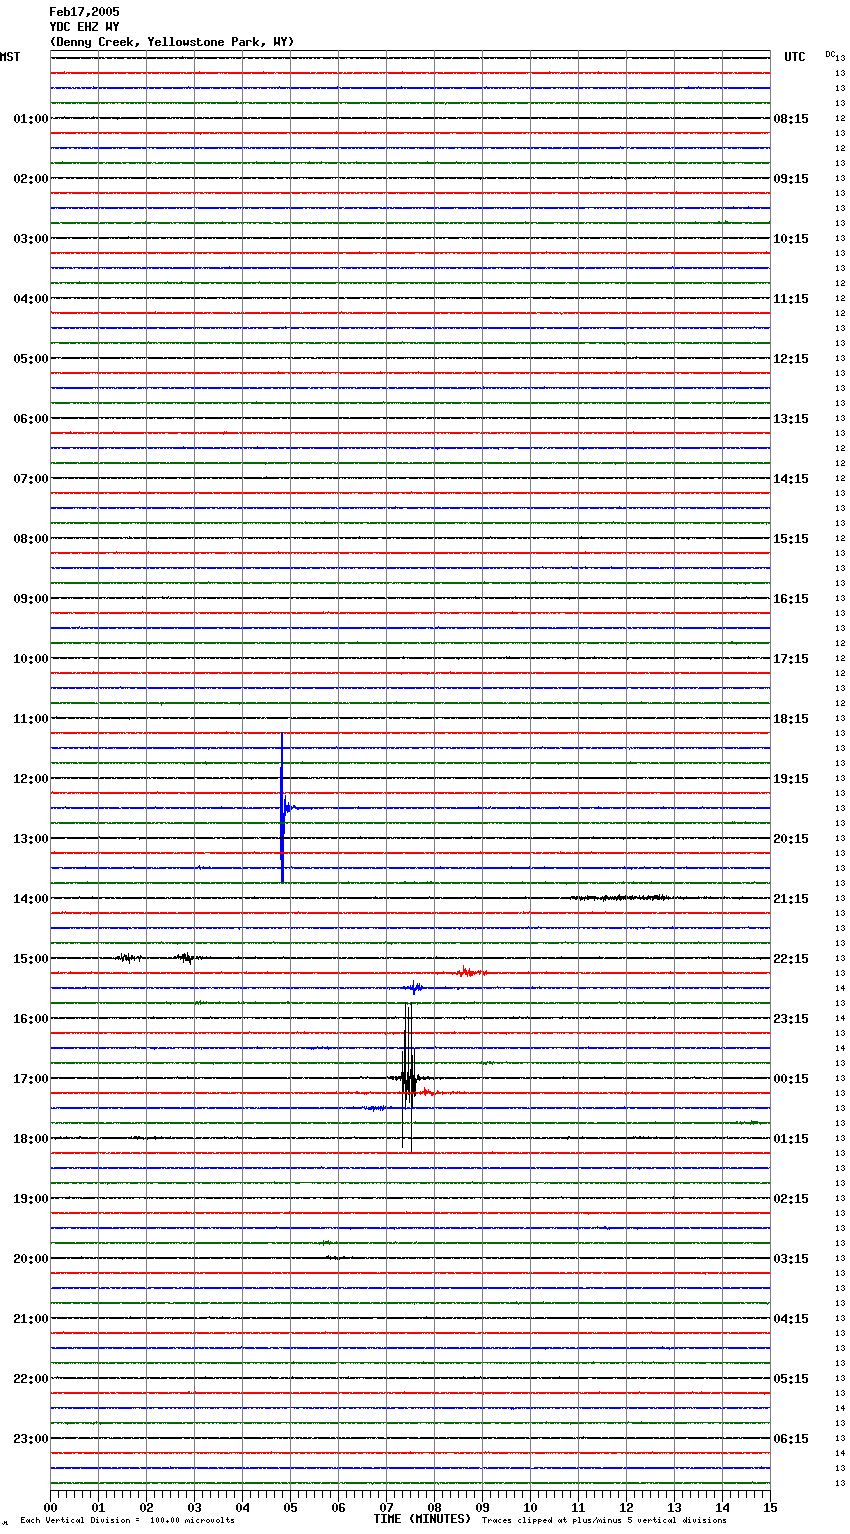Select the 08:00 MST row label
This screenshot has height=1534, width=850.
tap(30, 539)
